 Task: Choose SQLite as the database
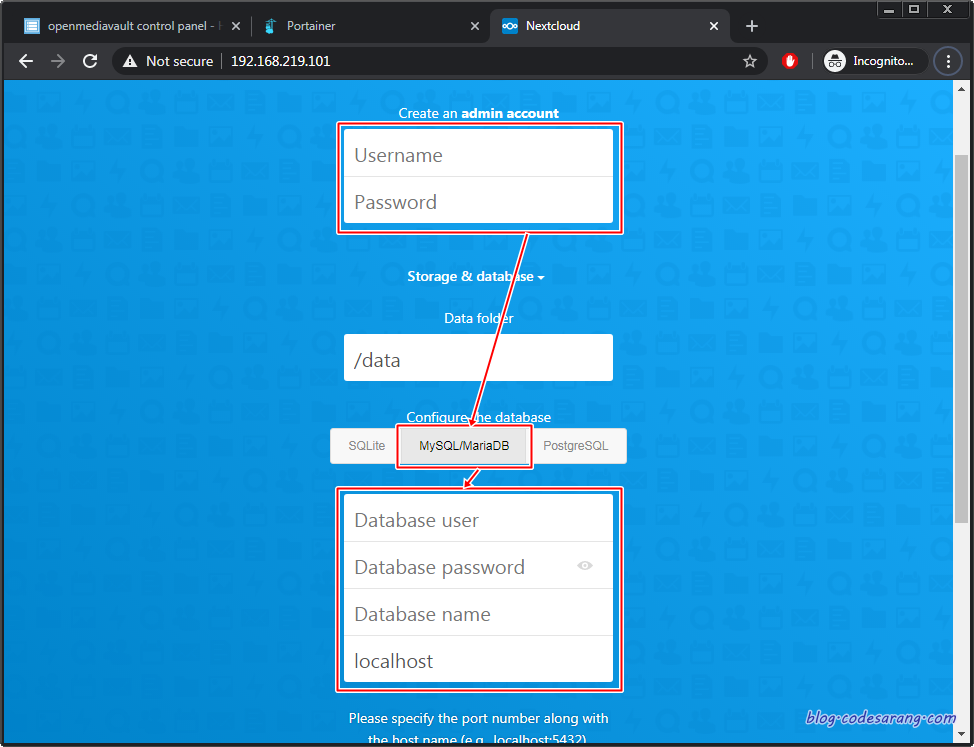click(366, 446)
